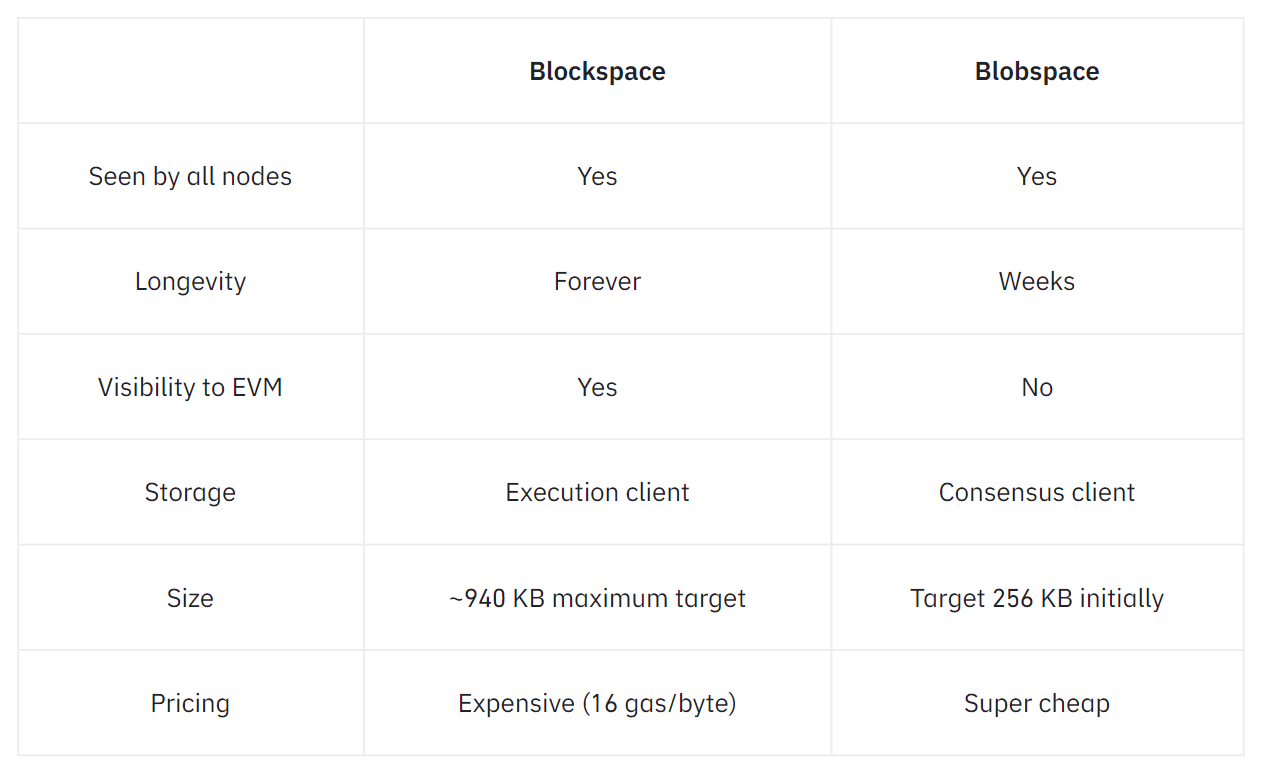The image size is (1261, 773).
Task: Click the Size row label
Action: (x=190, y=598)
